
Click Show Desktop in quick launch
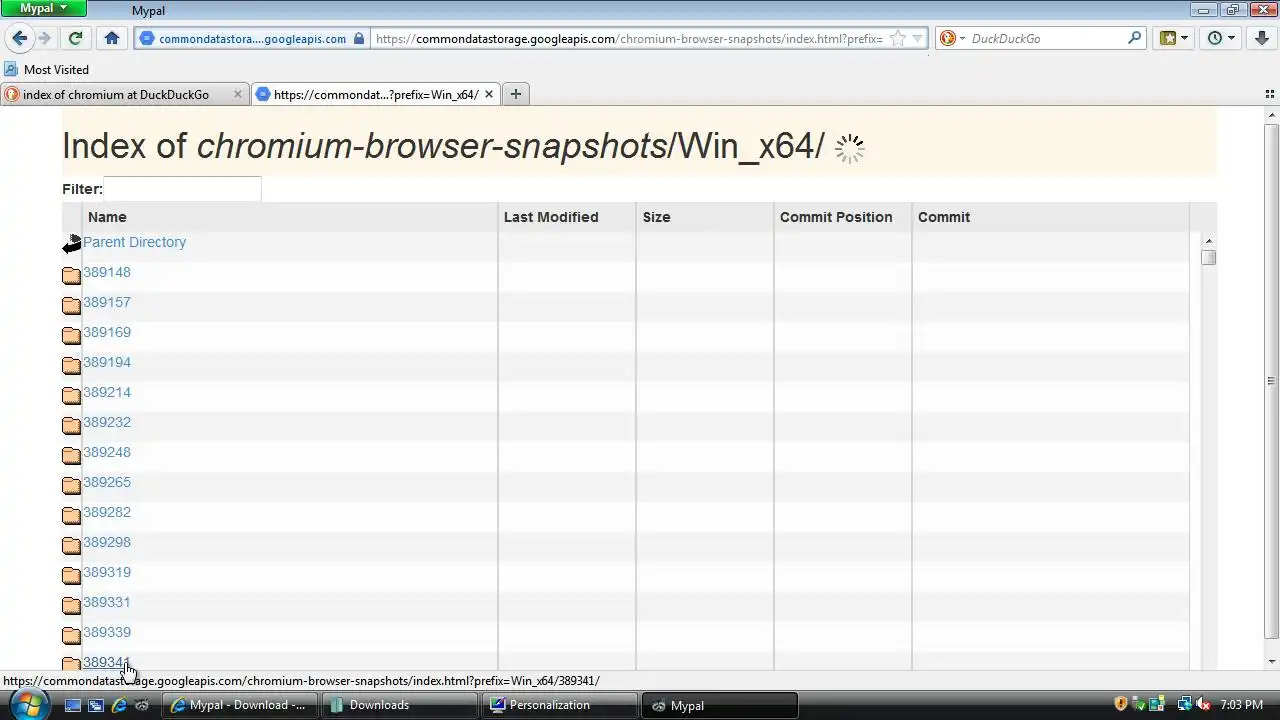[73, 705]
